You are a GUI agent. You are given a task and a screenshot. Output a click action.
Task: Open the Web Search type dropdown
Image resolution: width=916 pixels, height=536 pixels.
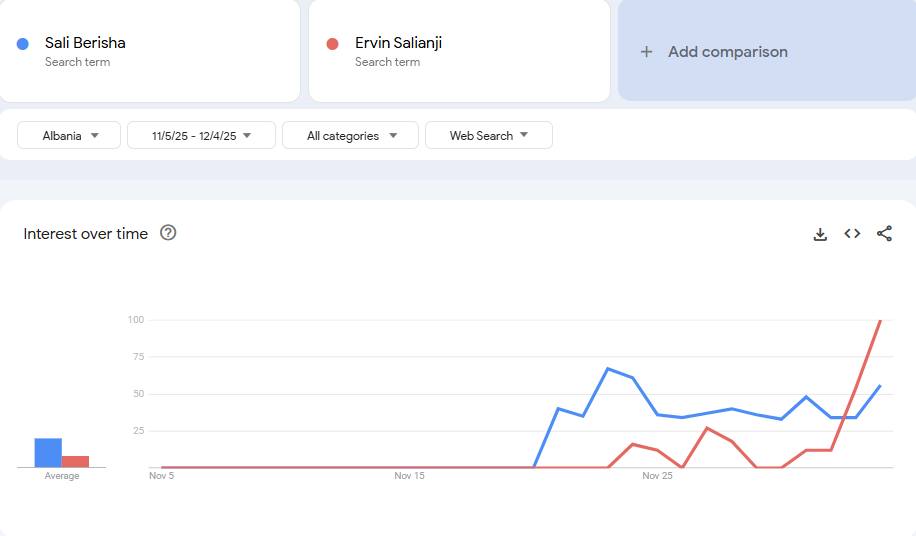pos(488,136)
